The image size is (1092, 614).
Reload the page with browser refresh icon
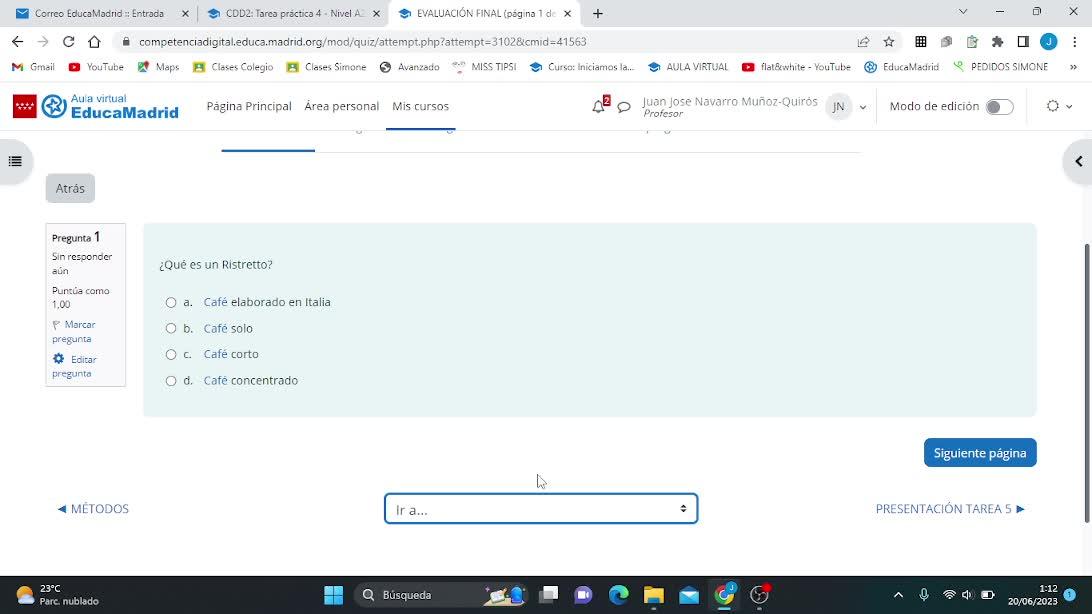(68, 42)
